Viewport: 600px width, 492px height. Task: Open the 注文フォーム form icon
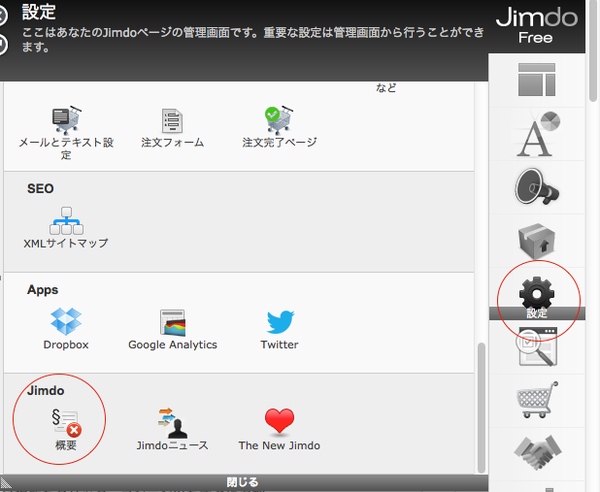click(172, 121)
